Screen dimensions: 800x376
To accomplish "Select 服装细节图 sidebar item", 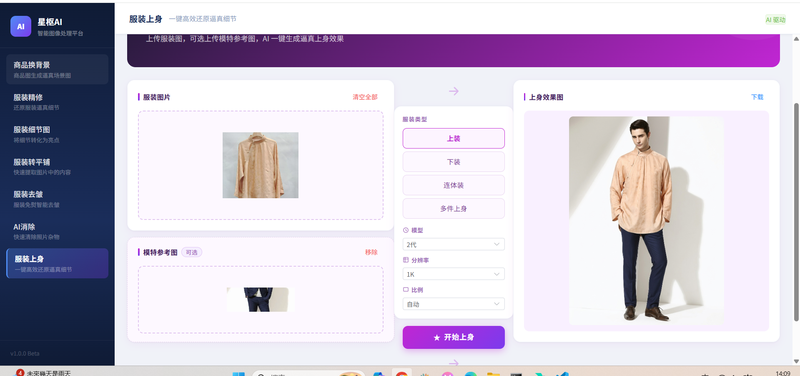I will pyautogui.click(x=57, y=134).
